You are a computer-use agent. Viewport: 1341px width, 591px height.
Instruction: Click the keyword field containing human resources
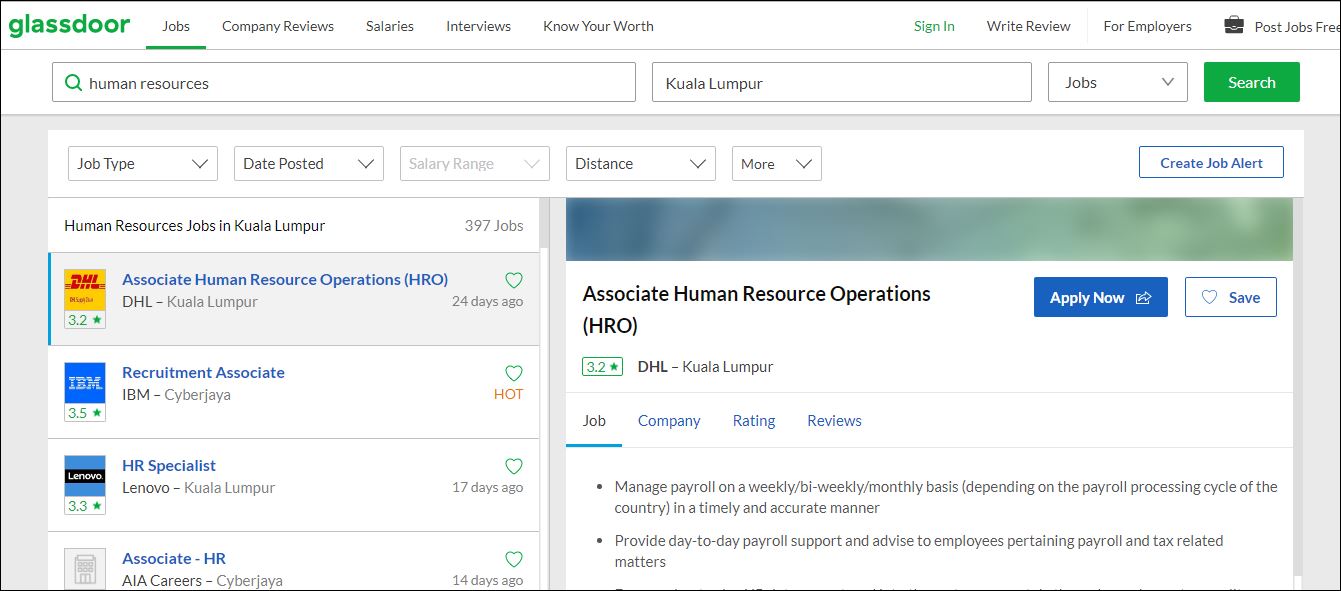tap(344, 83)
